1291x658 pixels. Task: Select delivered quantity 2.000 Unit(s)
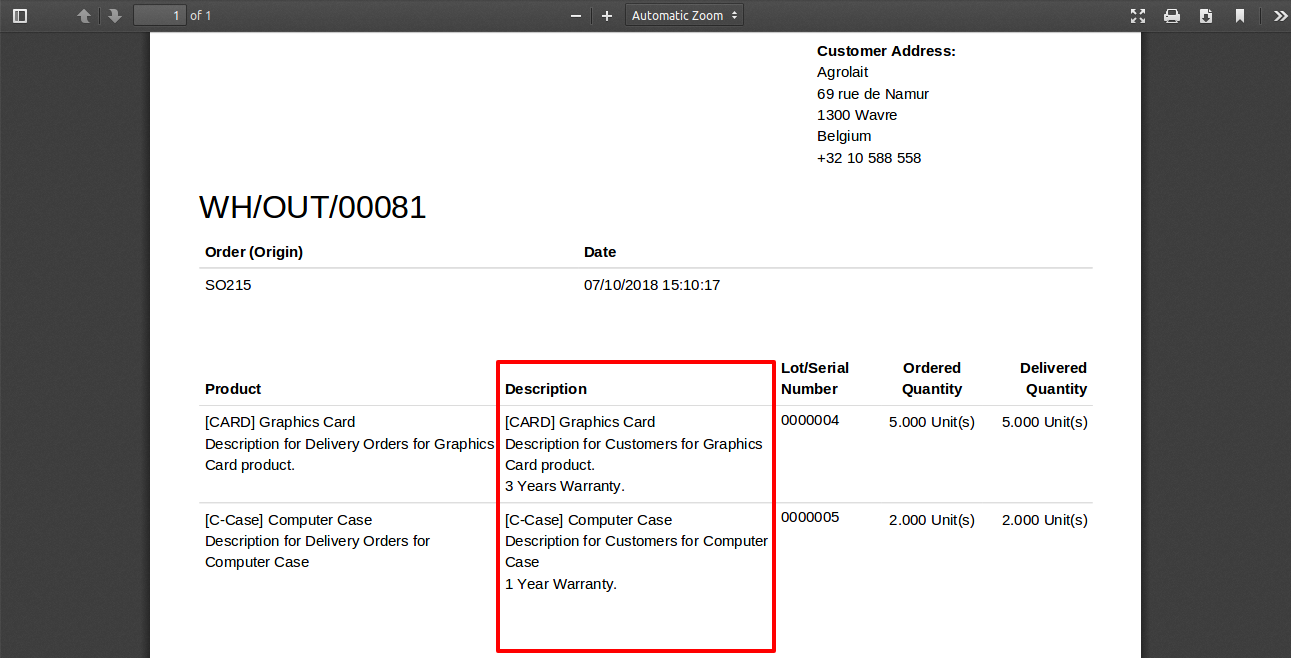tap(1045, 520)
